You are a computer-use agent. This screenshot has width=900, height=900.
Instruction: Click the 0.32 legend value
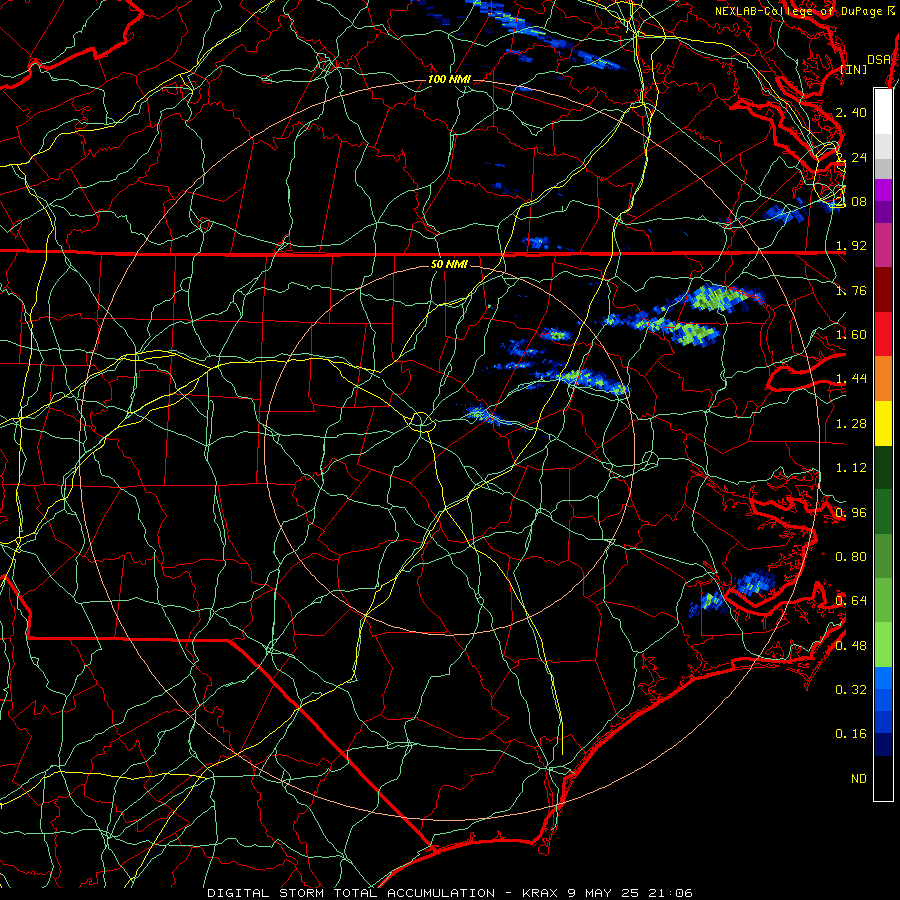pyautogui.click(x=851, y=690)
